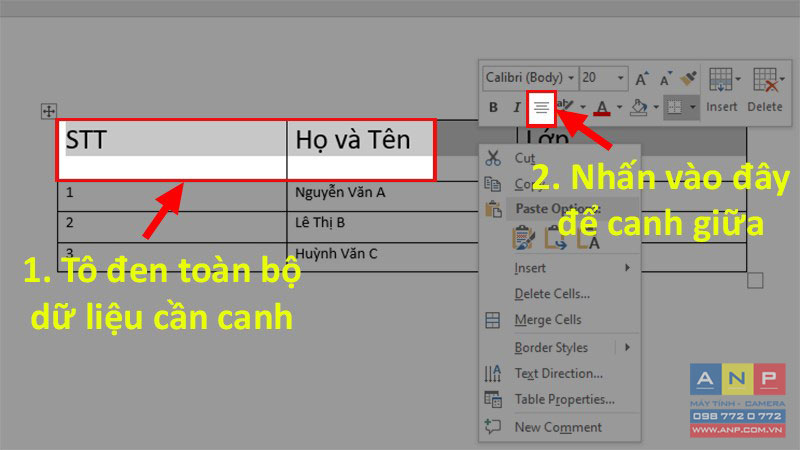Screen dimensions: 800x450
Task: Choose Table Properties... from context menu
Action: click(560, 399)
